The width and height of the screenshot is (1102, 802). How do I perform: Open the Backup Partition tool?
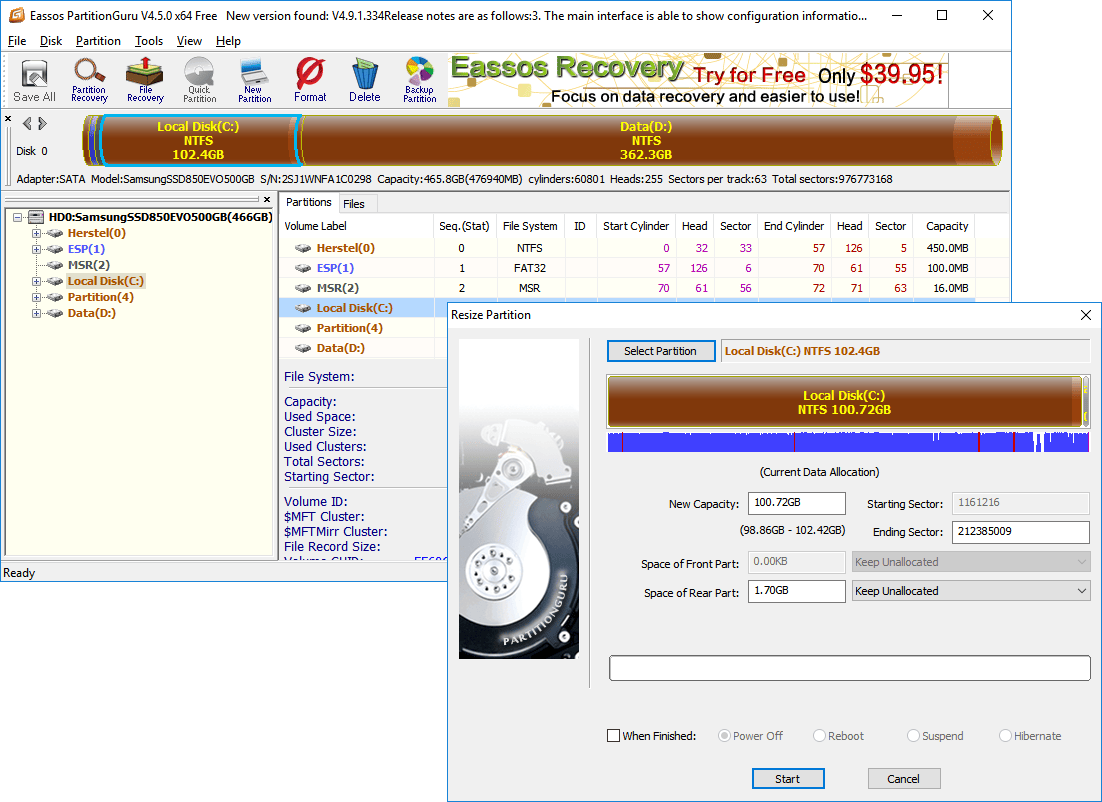(x=420, y=80)
